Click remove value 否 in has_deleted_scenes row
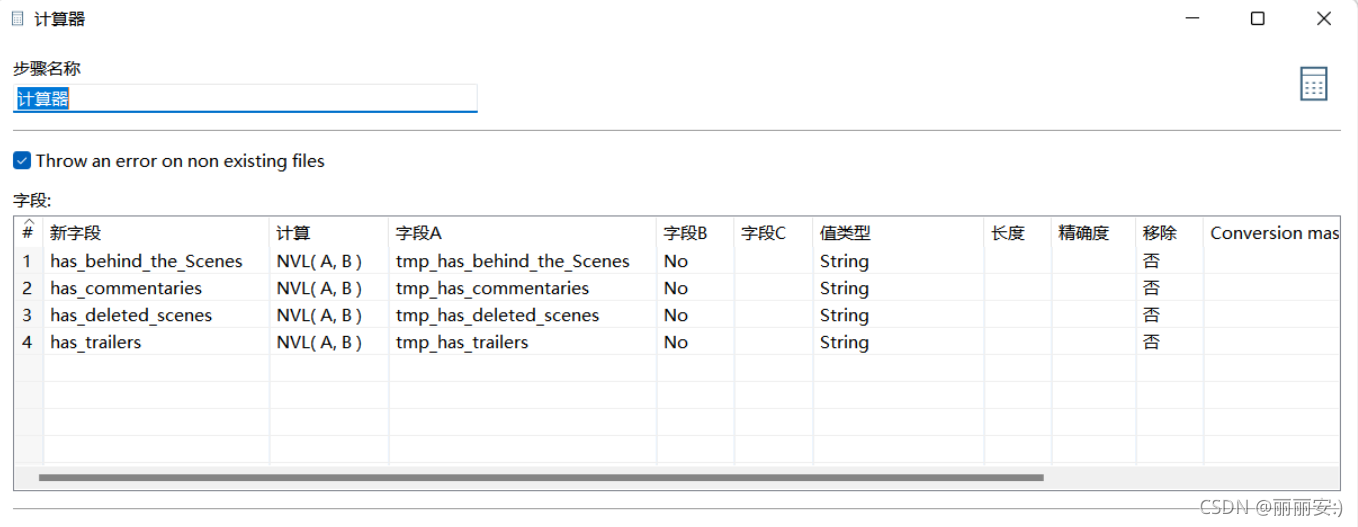 1169,315
